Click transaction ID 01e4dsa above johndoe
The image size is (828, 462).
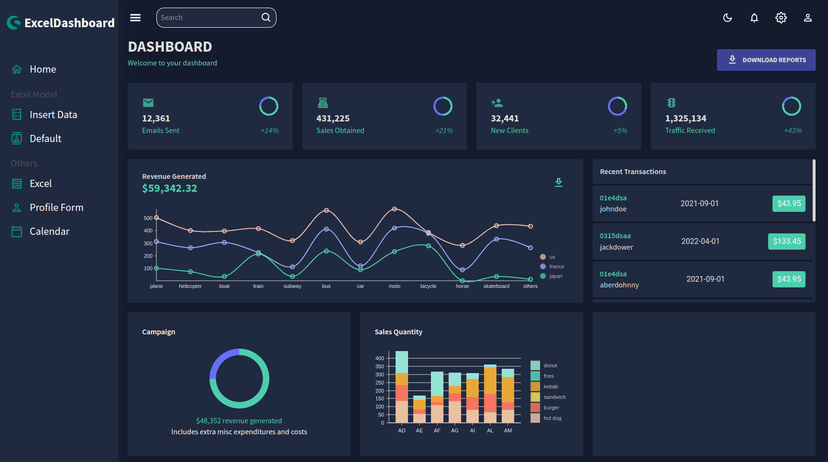tap(613, 198)
